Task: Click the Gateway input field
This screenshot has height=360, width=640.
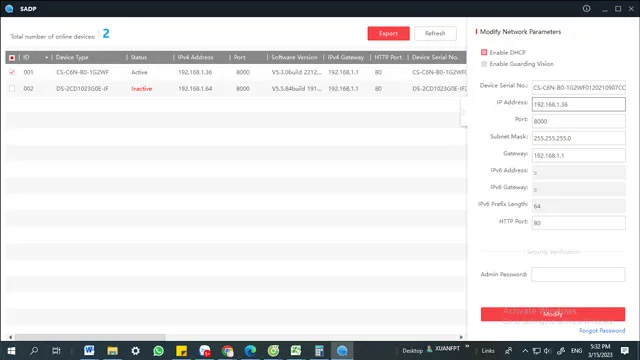Action: (x=578, y=156)
